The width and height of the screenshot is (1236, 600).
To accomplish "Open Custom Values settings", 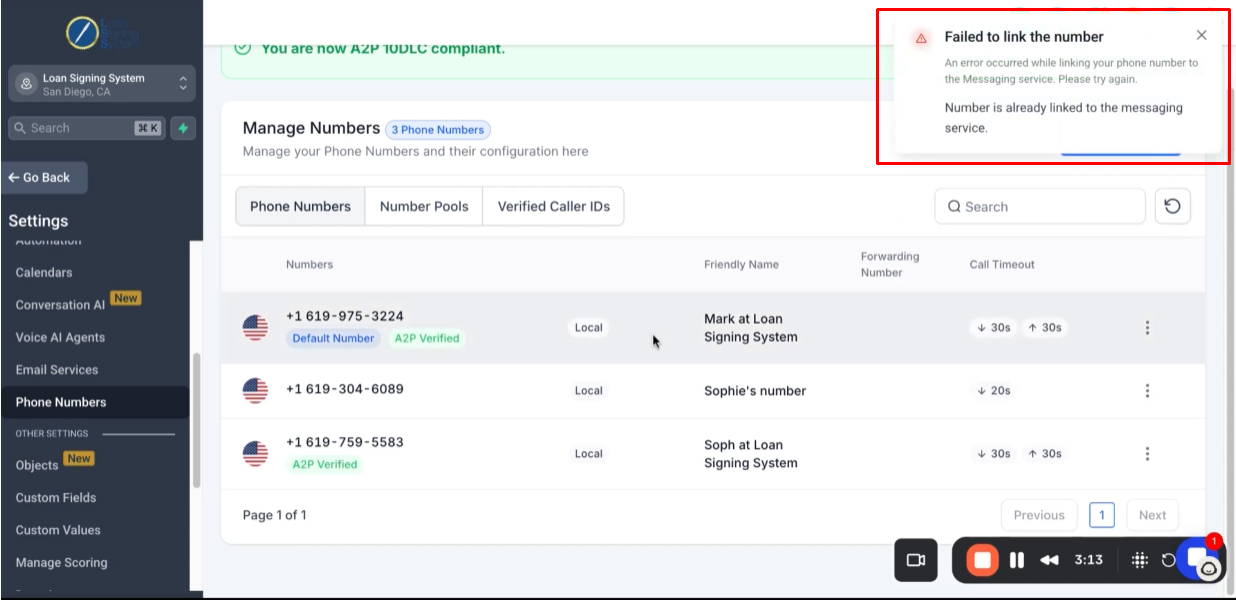I will 58,530.
